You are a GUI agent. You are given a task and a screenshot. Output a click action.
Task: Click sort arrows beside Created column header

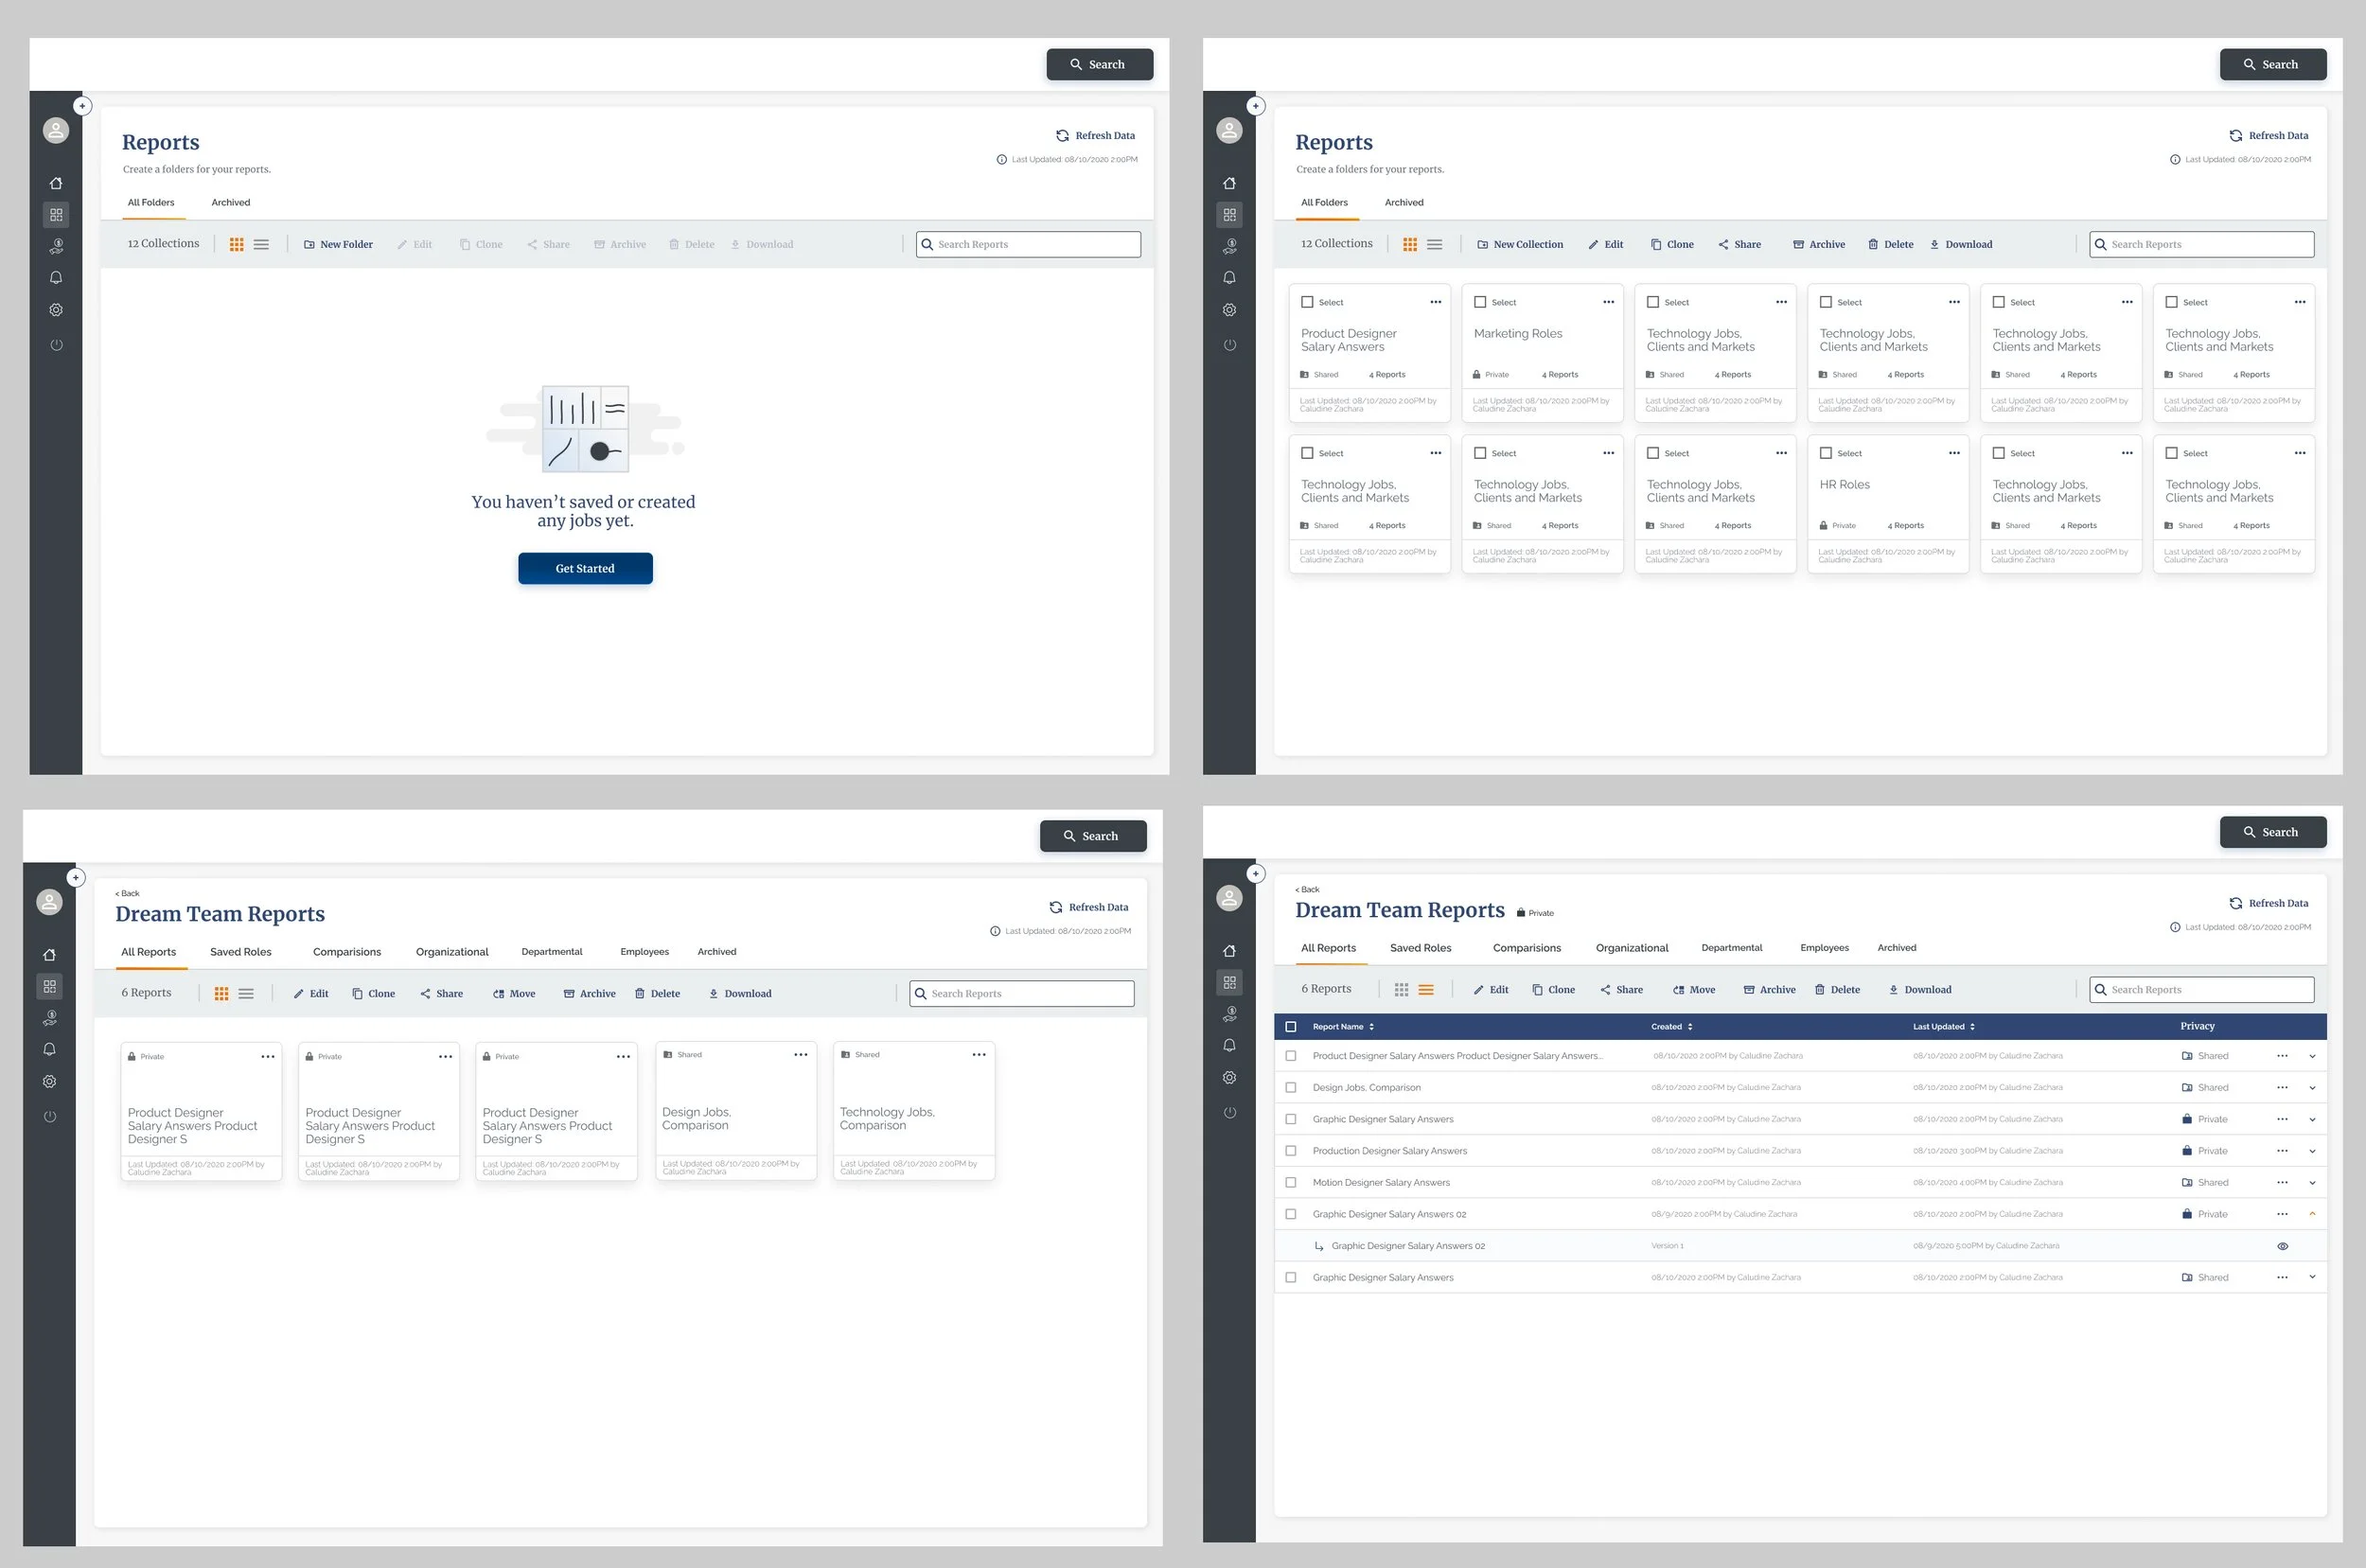(1690, 1027)
